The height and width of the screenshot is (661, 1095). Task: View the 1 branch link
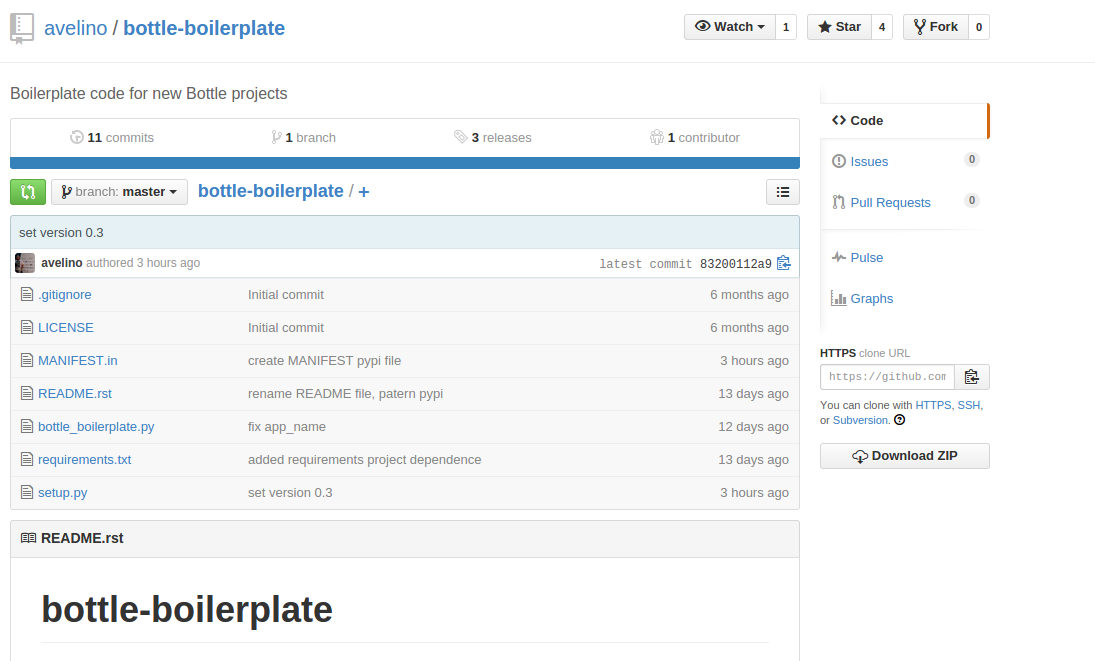click(x=304, y=138)
